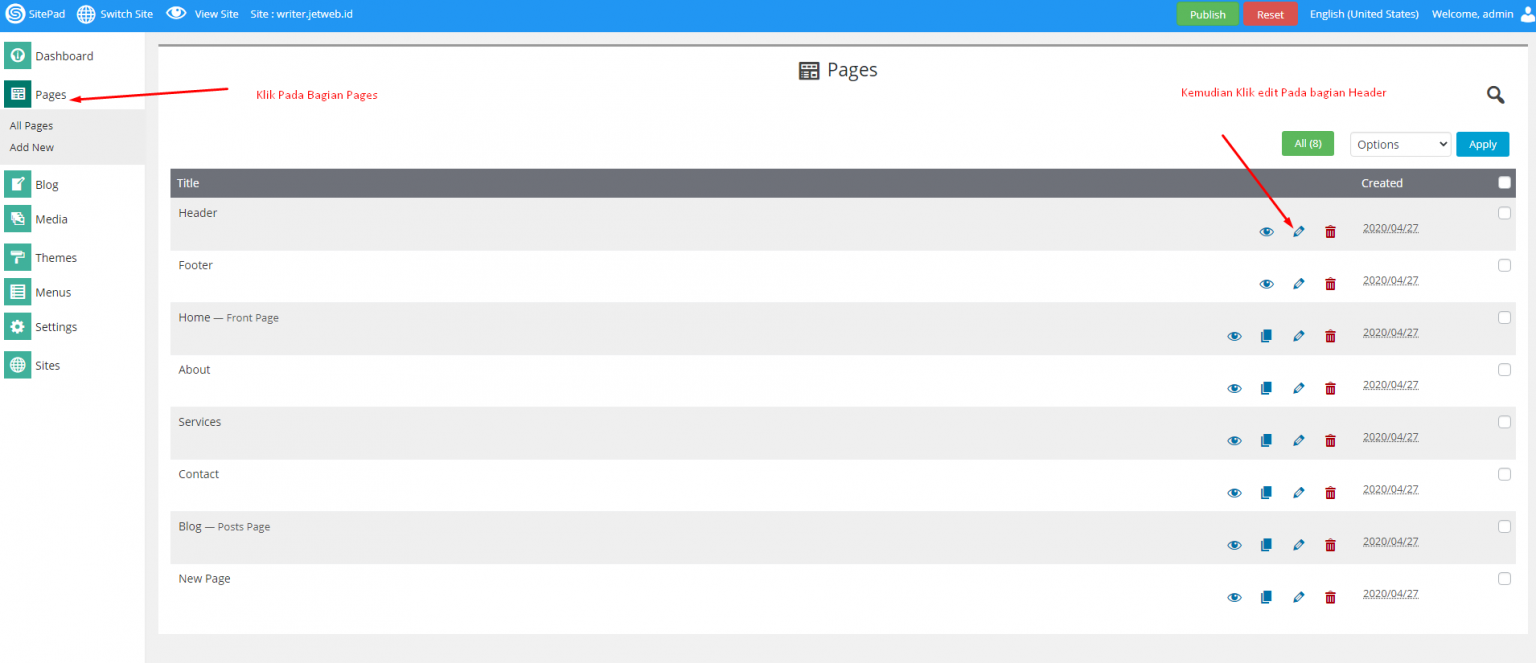Open the Options bulk action dropdown
1536x663 pixels.
1400,144
